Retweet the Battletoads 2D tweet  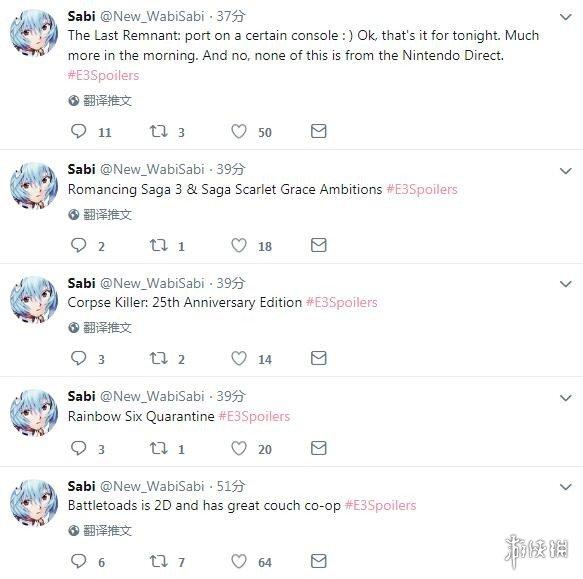coord(158,561)
